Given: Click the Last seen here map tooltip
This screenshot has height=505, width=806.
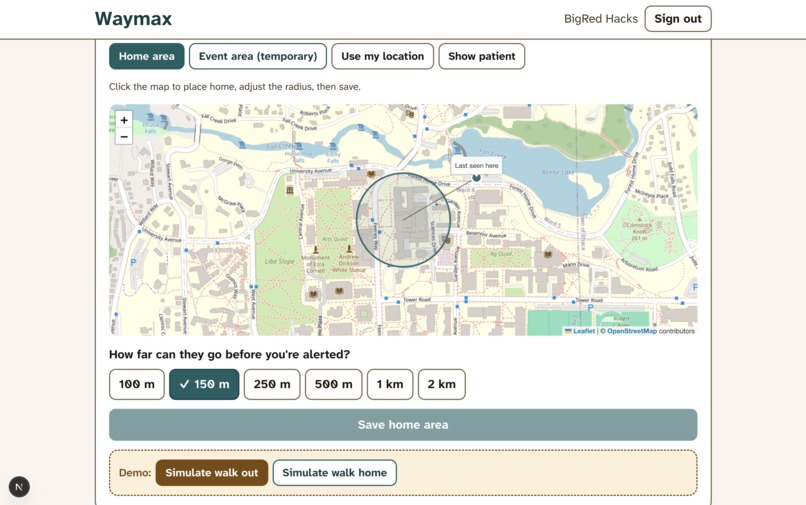Looking at the screenshot, I should point(477,166).
